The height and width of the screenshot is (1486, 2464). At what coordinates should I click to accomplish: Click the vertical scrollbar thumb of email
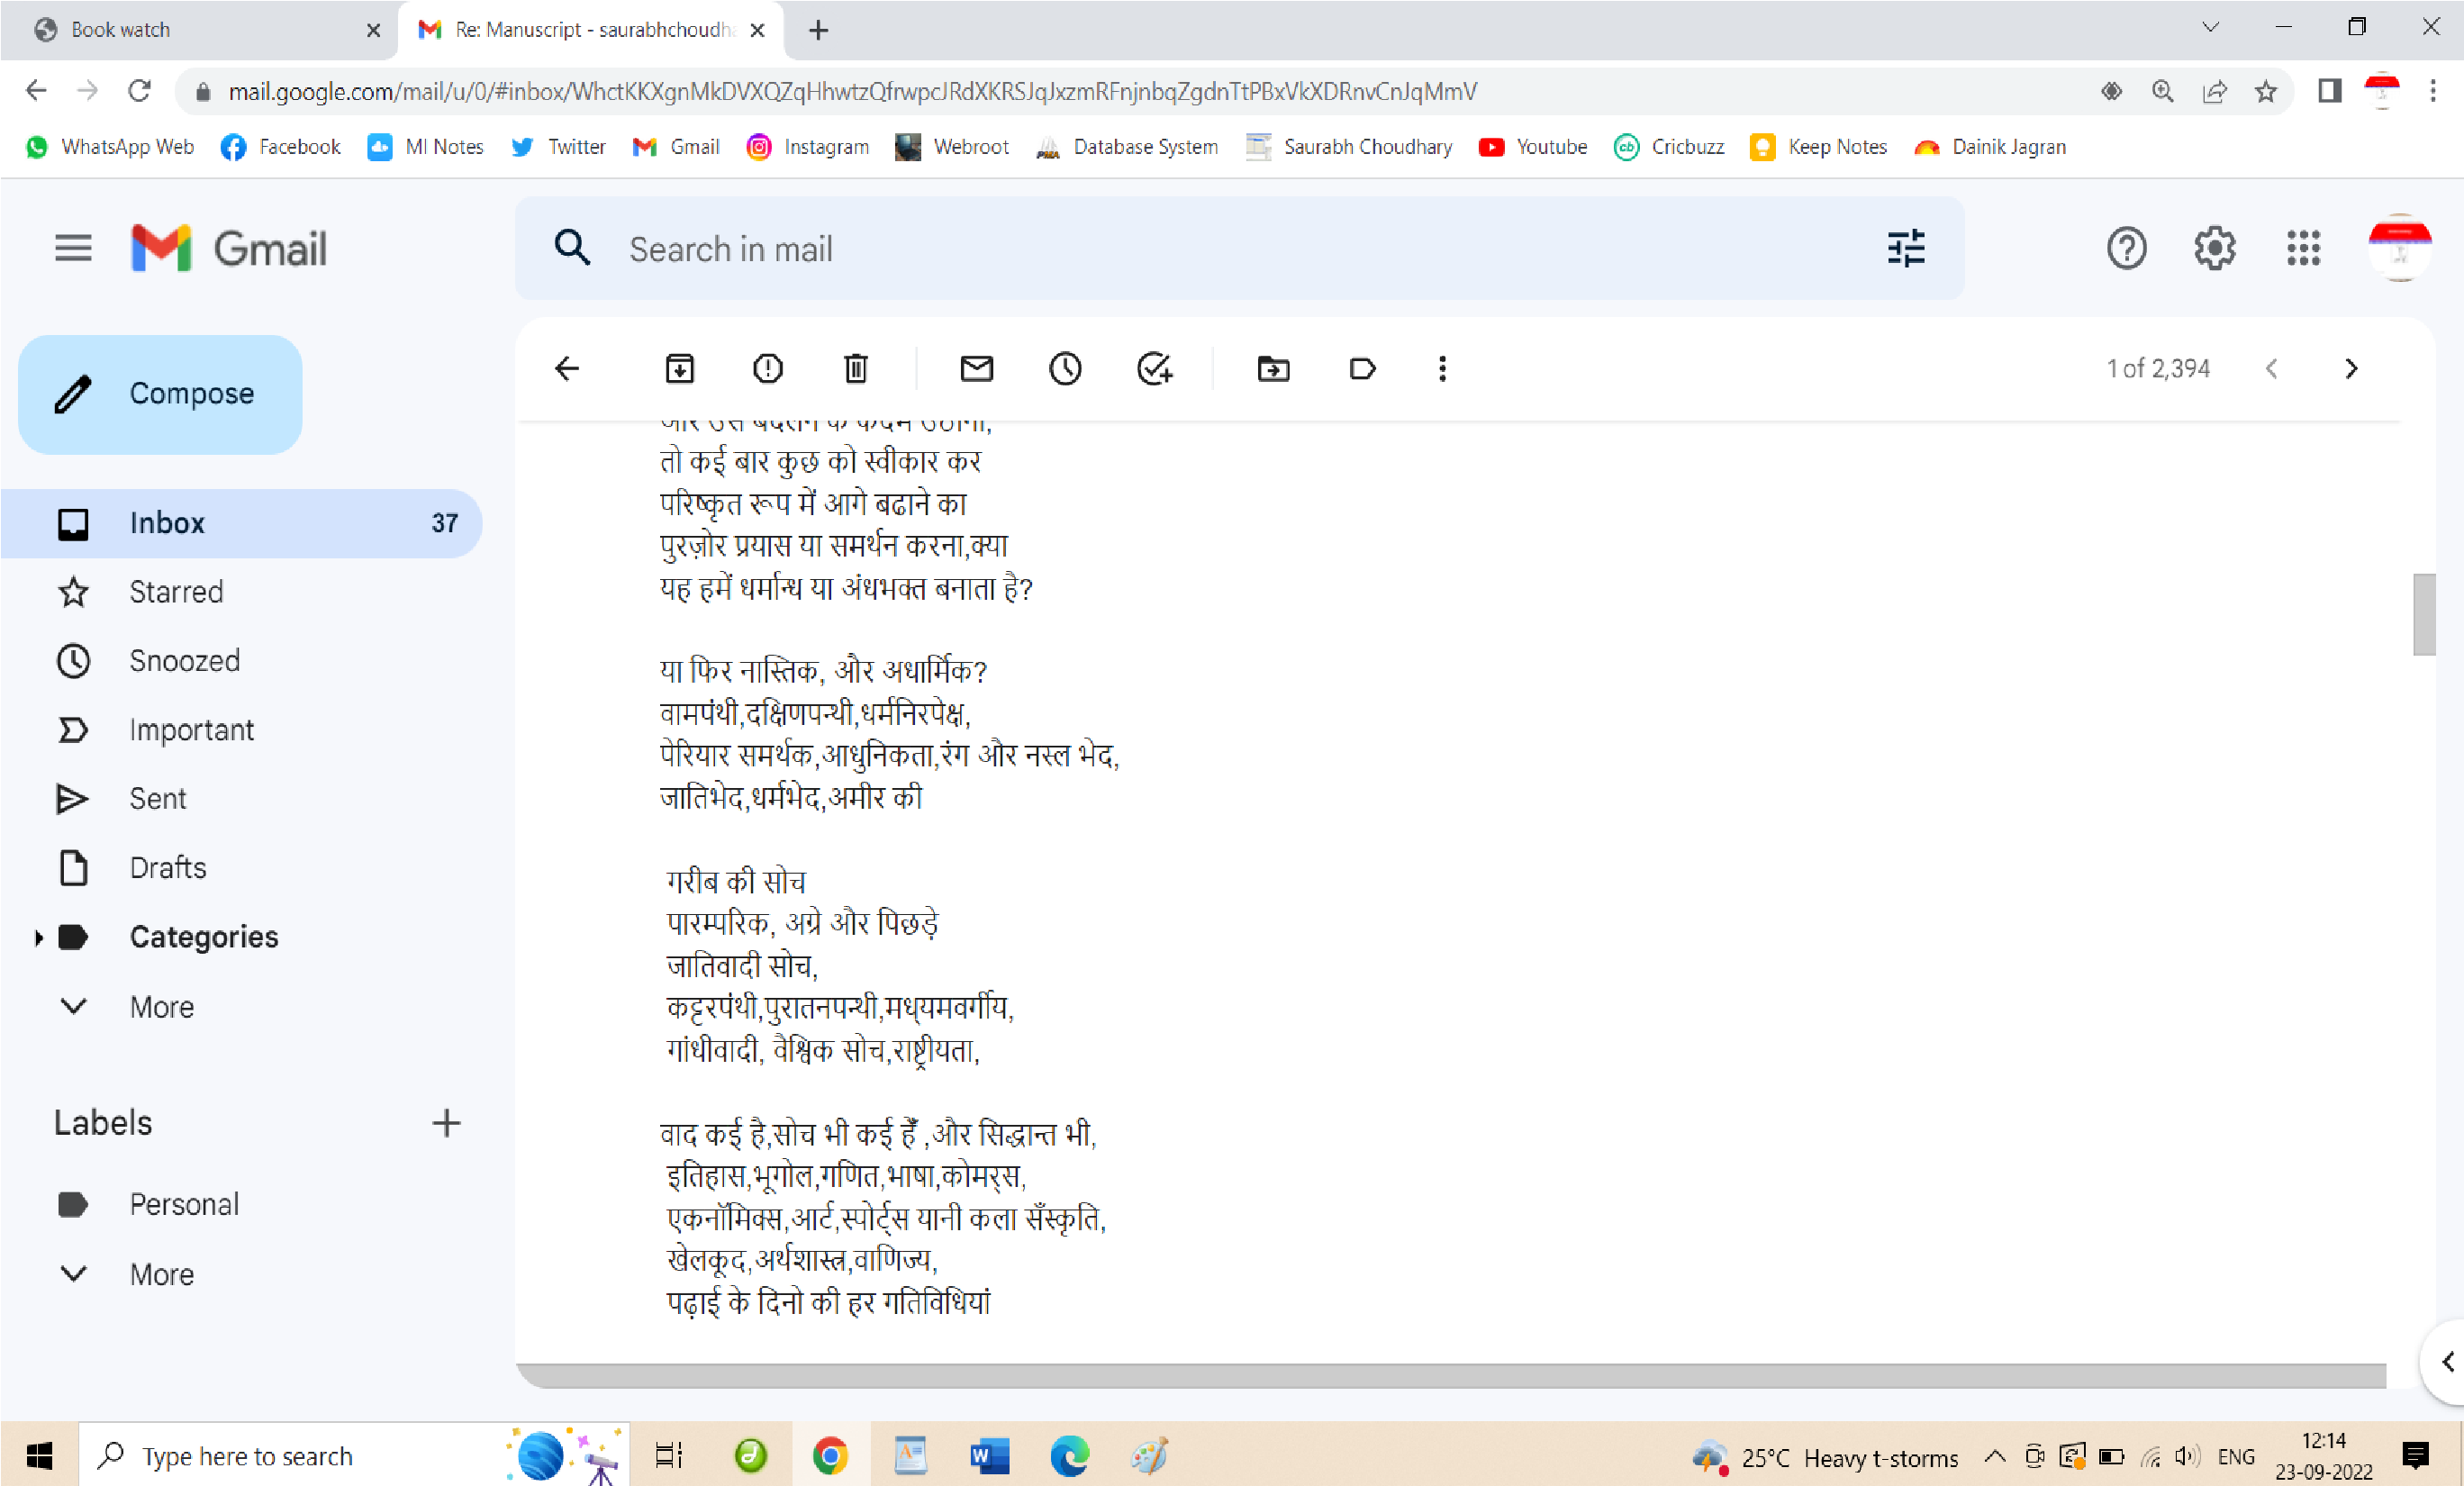(x=2423, y=614)
